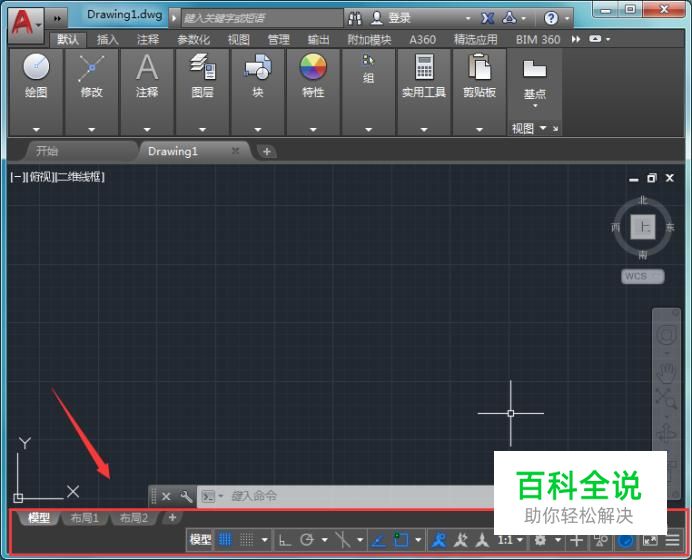This screenshot has height=560, width=692.
Task: Open status bar customization menu
Action: (x=673, y=540)
